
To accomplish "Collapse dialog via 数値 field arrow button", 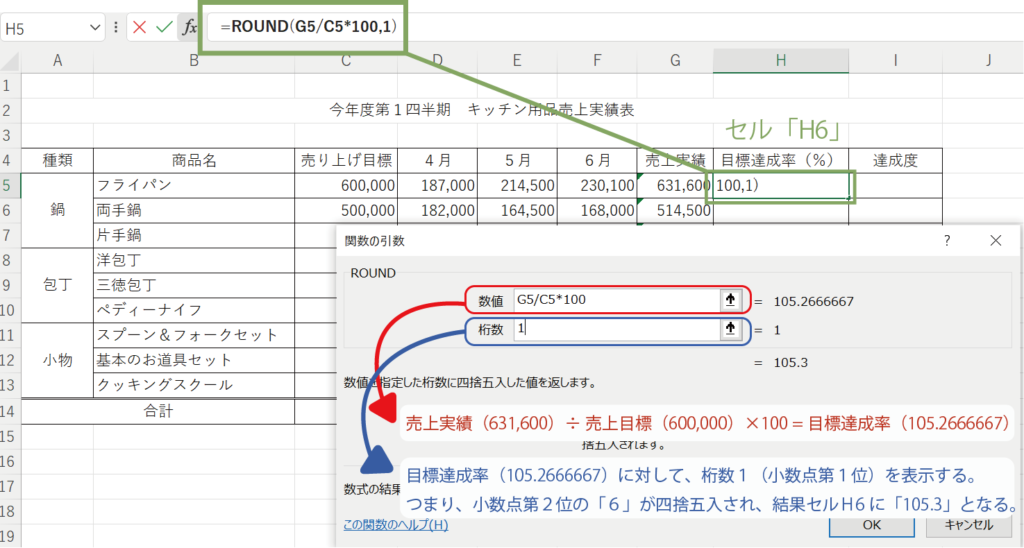I will 729,299.
